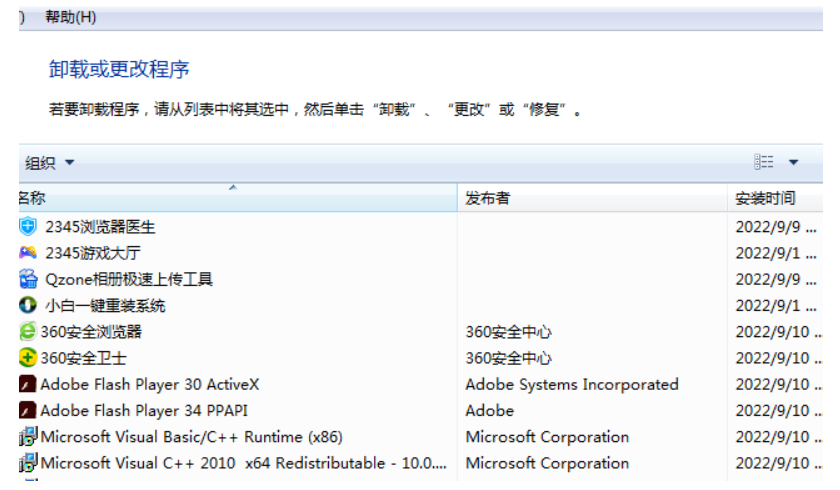The height and width of the screenshot is (490, 840).
Task: Click the 2345浏览器医生 shield icon
Action: pyautogui.click(x=28, y=227)
